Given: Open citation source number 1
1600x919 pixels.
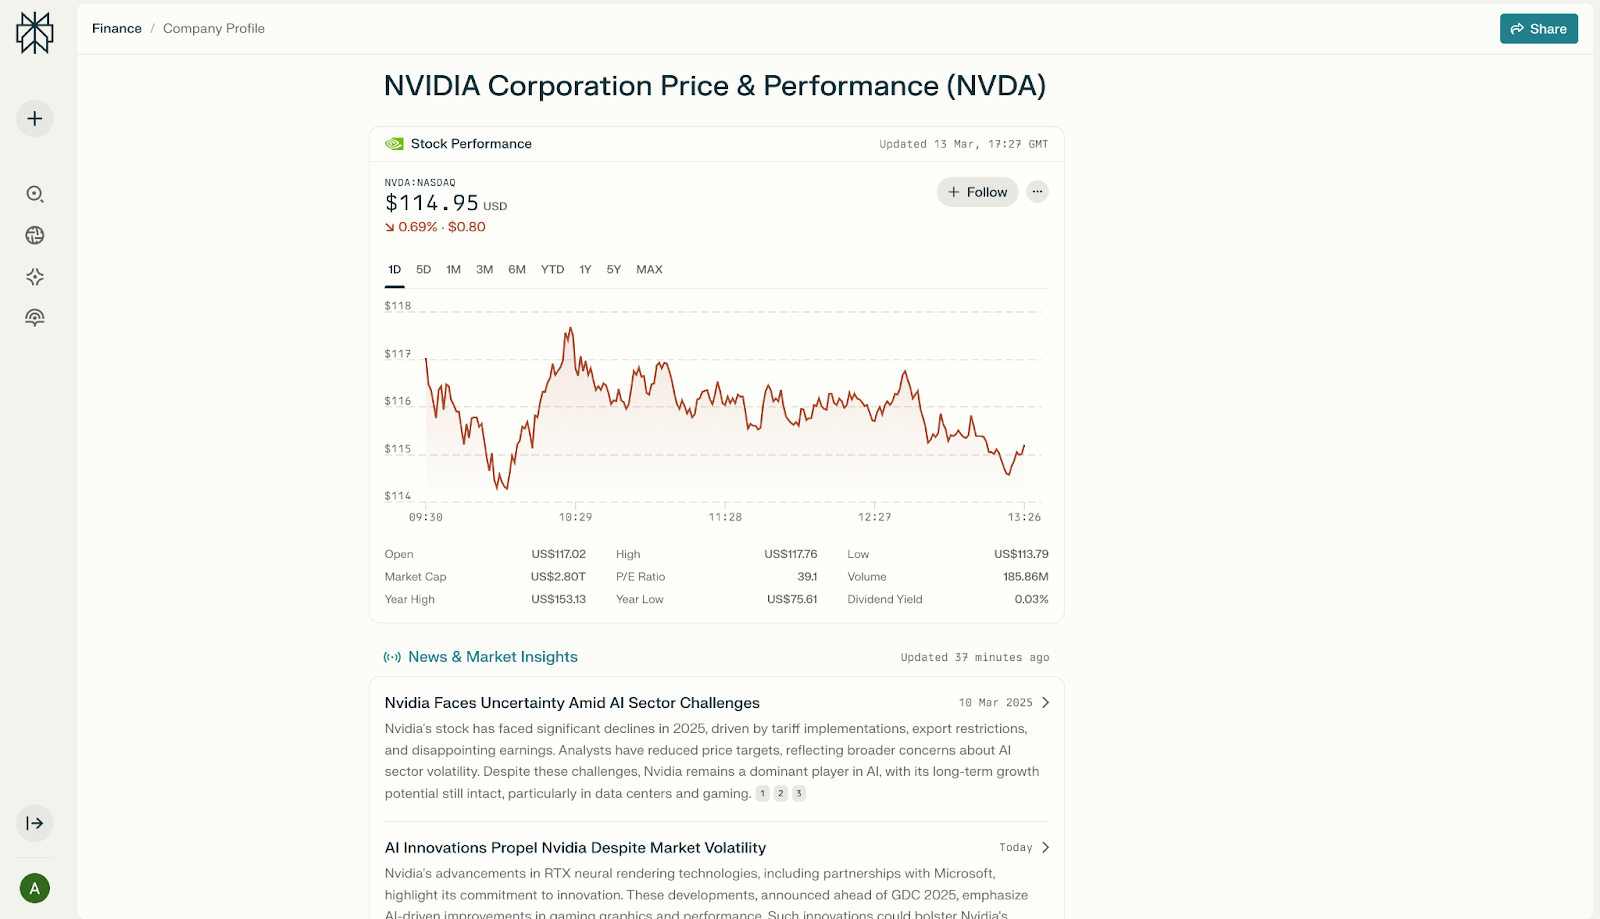Looking at the screenshot, I should 762,794.
